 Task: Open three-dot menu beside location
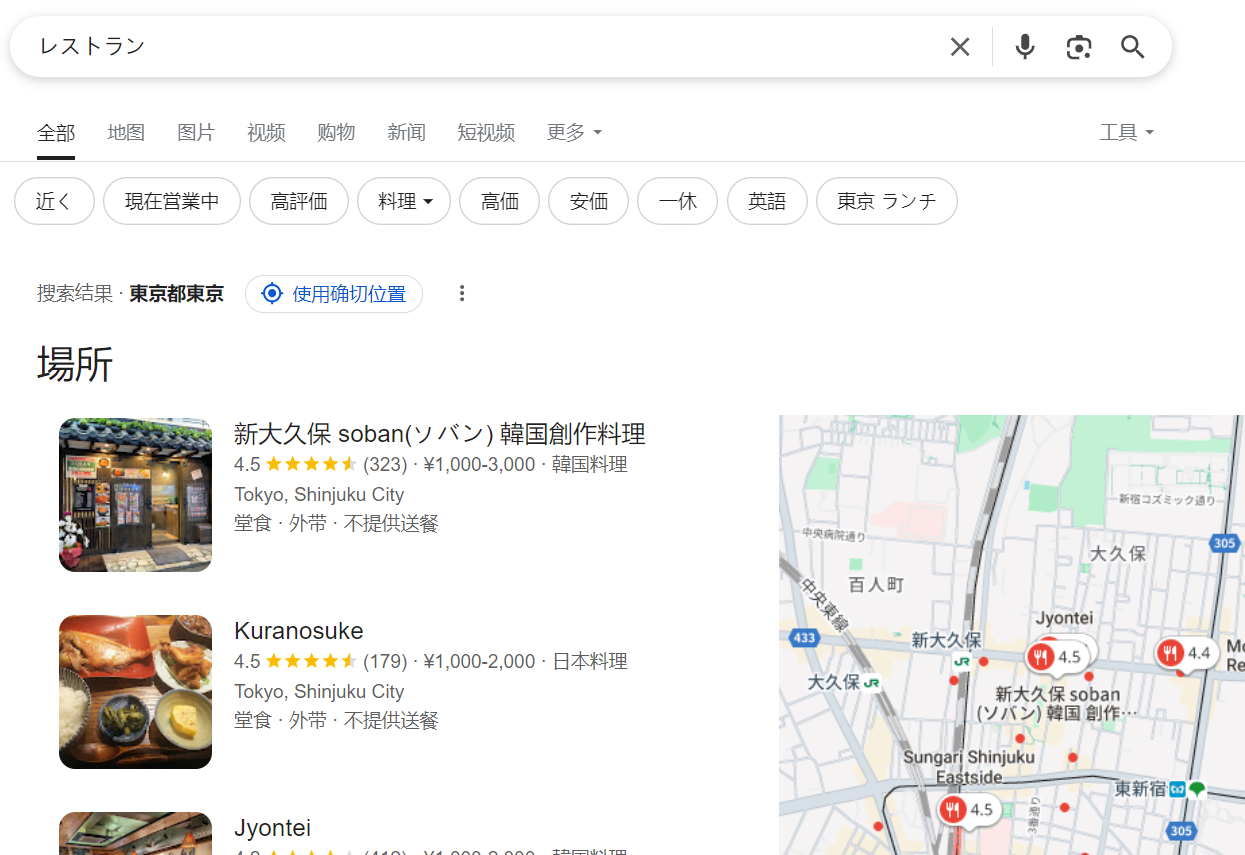(462, 293)
